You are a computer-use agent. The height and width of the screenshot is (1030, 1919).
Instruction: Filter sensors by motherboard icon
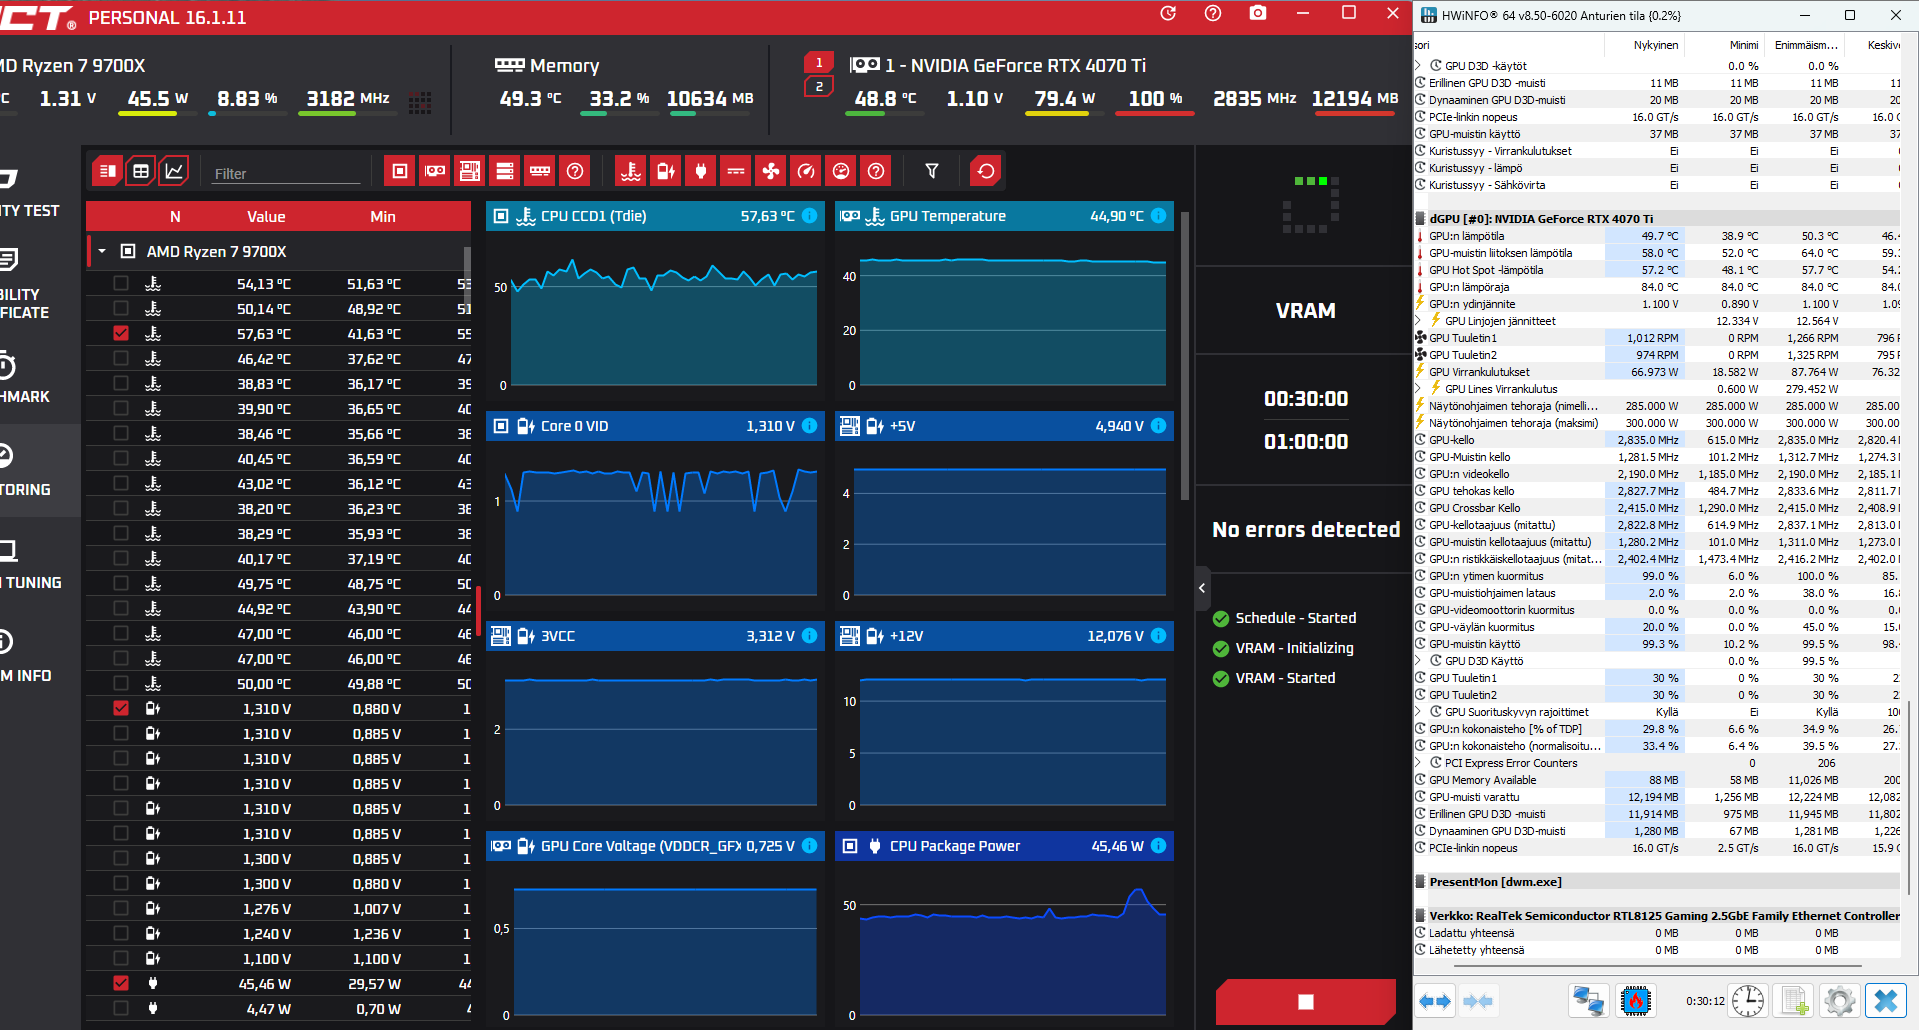[470, 171]
